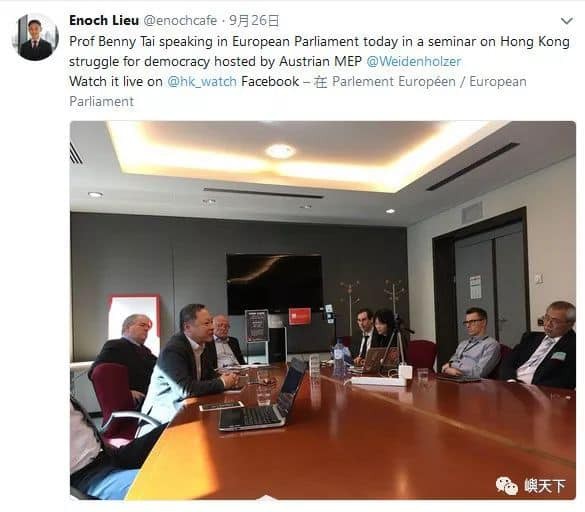Screen dimensions: 585x512
Task: Click the 嗅天下 watermark text
Action: click(544, 486)
